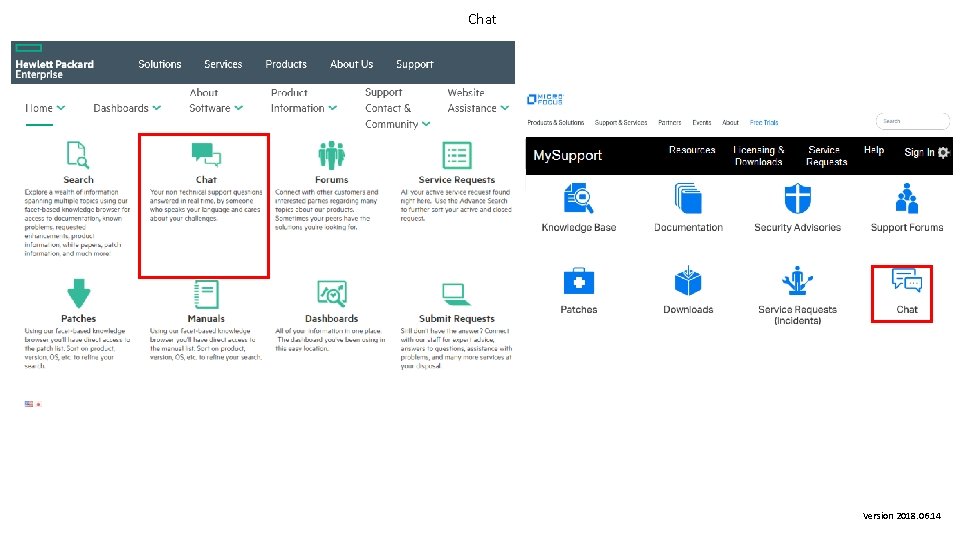This screenshot has width=960, height=540.
Task: Click the Knowledge Base icon in MySupport
Action: [x=579, y=198]
